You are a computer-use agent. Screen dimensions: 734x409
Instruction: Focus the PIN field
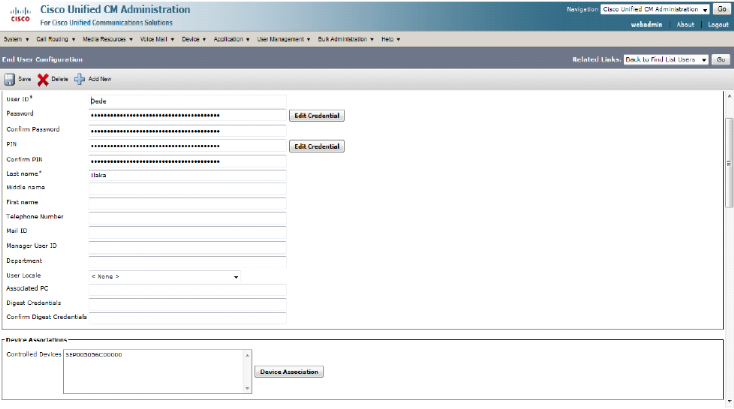[187, 146]
